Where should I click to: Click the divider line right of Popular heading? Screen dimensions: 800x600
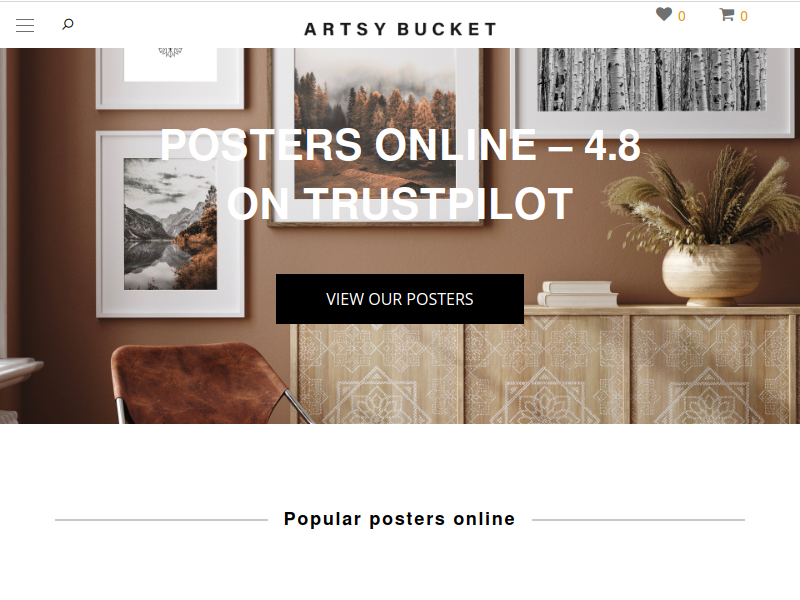638,520
